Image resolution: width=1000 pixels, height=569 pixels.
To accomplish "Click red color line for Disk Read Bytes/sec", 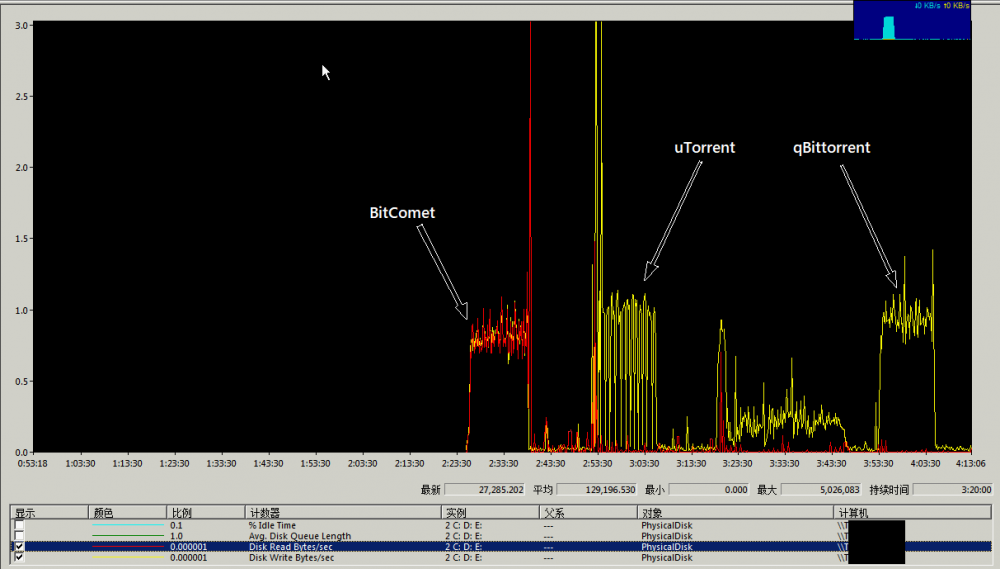I will (x=128, y=547).
